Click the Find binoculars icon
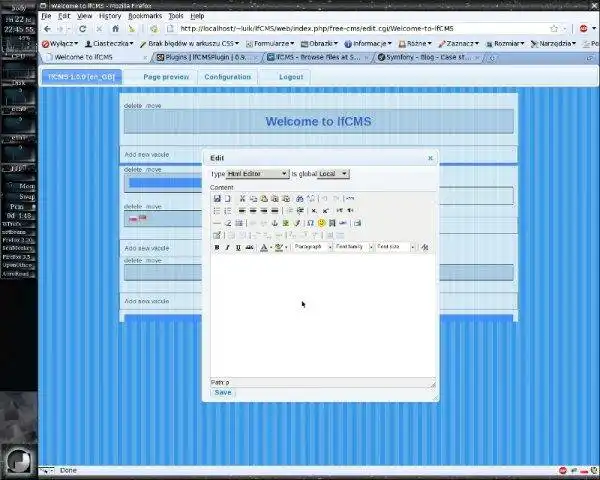600x480 pixels. (300, 198)
